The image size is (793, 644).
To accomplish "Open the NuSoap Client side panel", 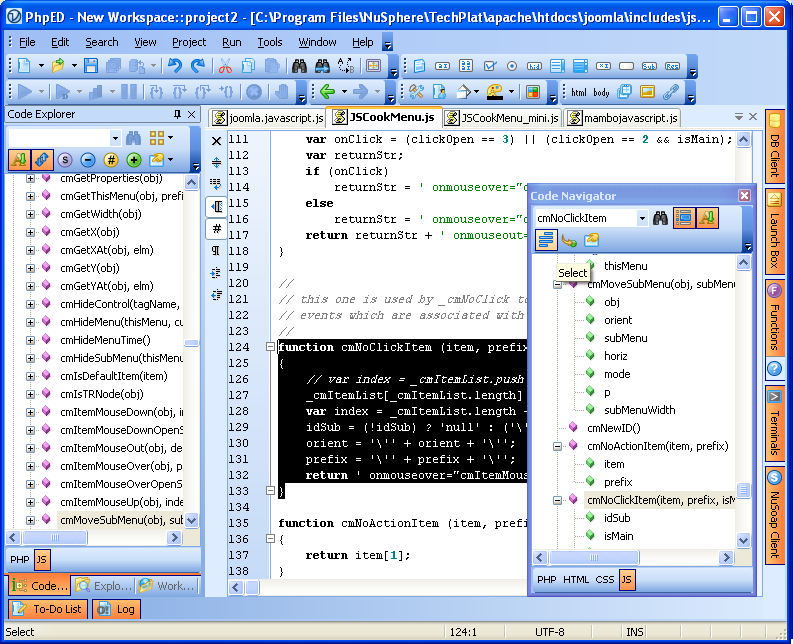I will point(775,514).
